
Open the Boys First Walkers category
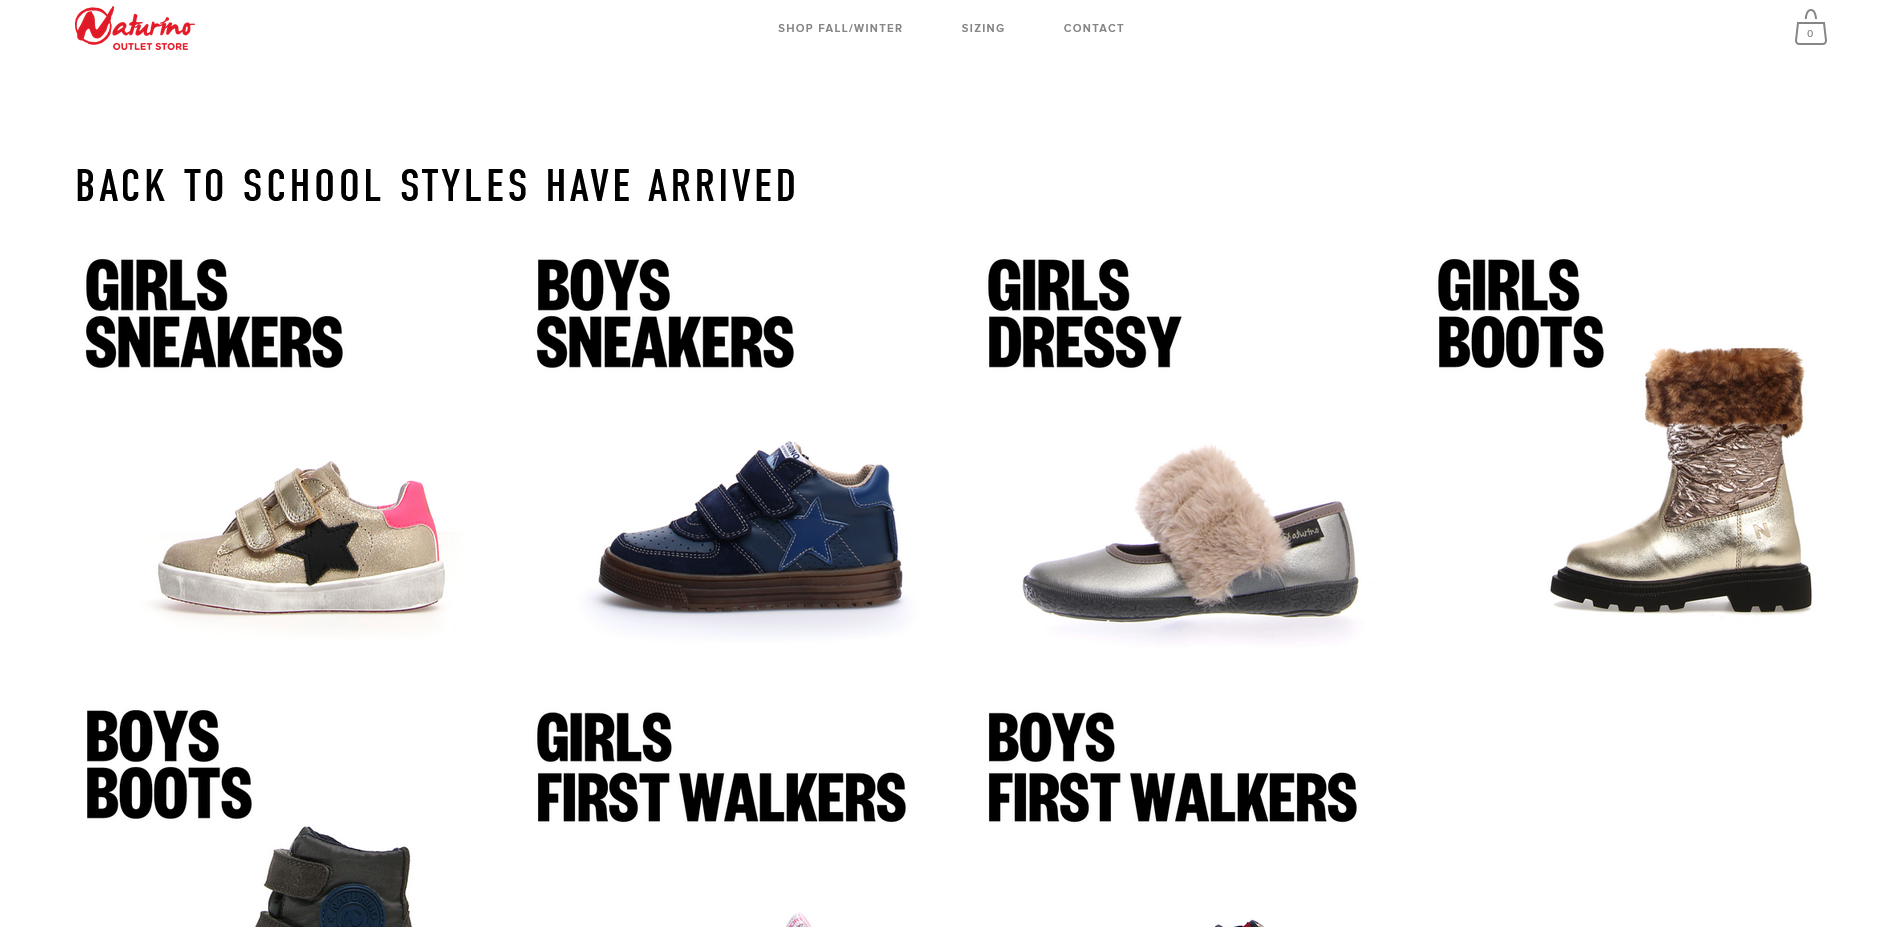click(1172, 768)
